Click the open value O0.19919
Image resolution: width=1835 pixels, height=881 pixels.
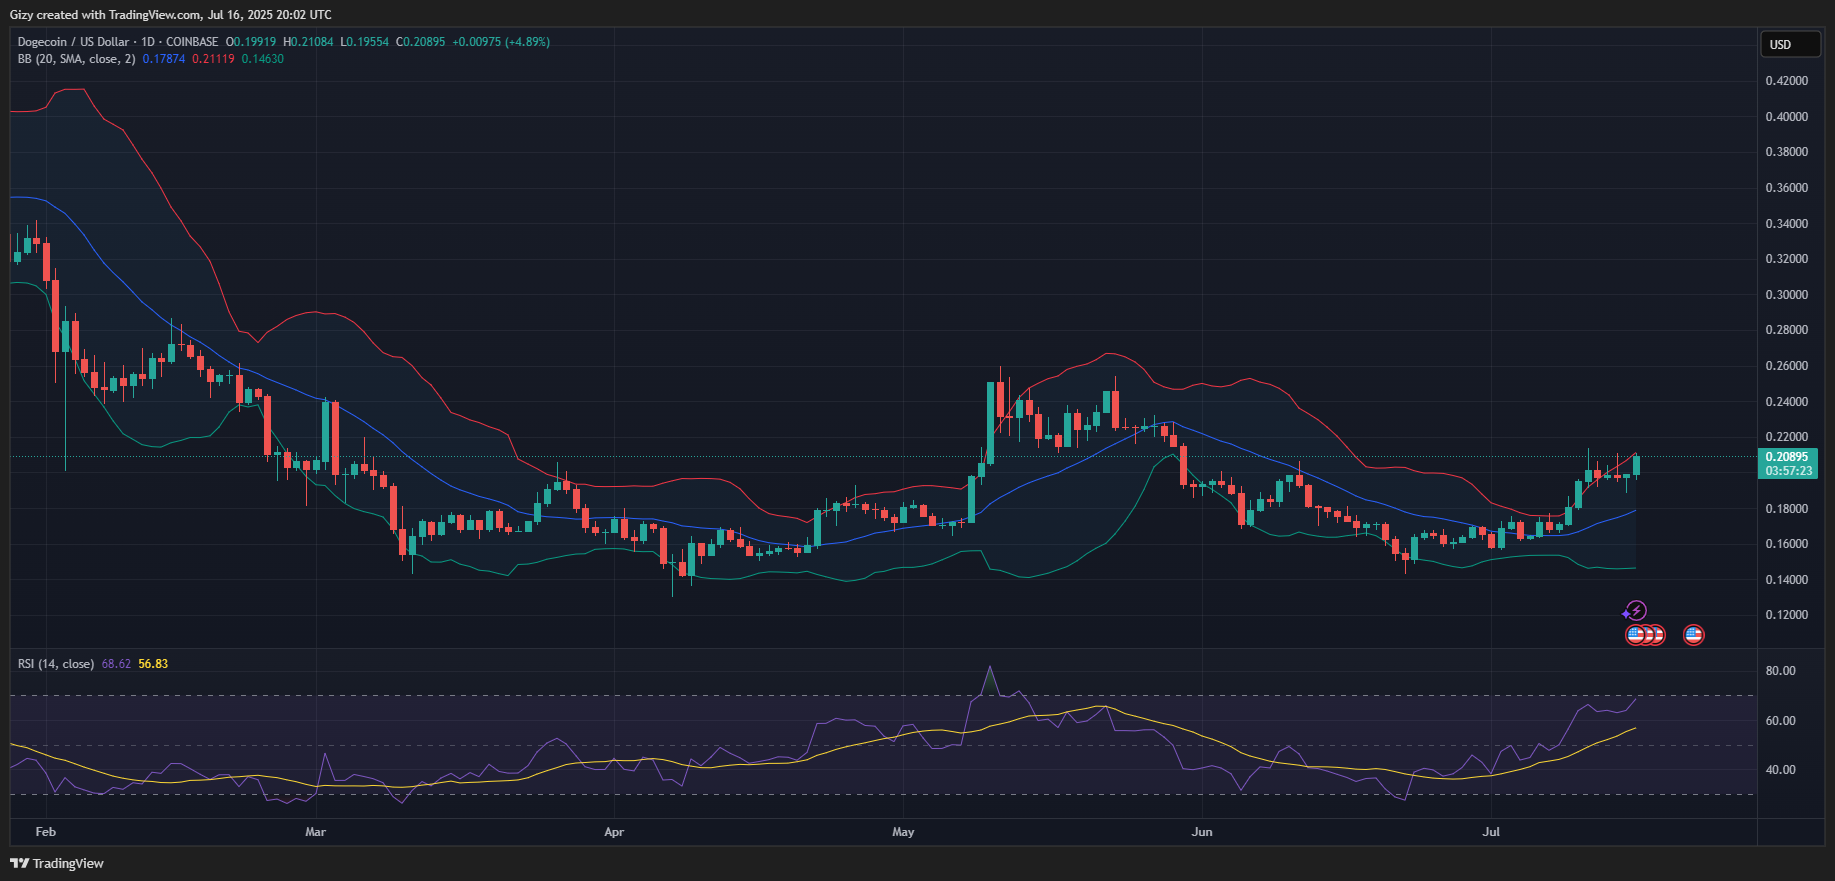pos(251,42)
